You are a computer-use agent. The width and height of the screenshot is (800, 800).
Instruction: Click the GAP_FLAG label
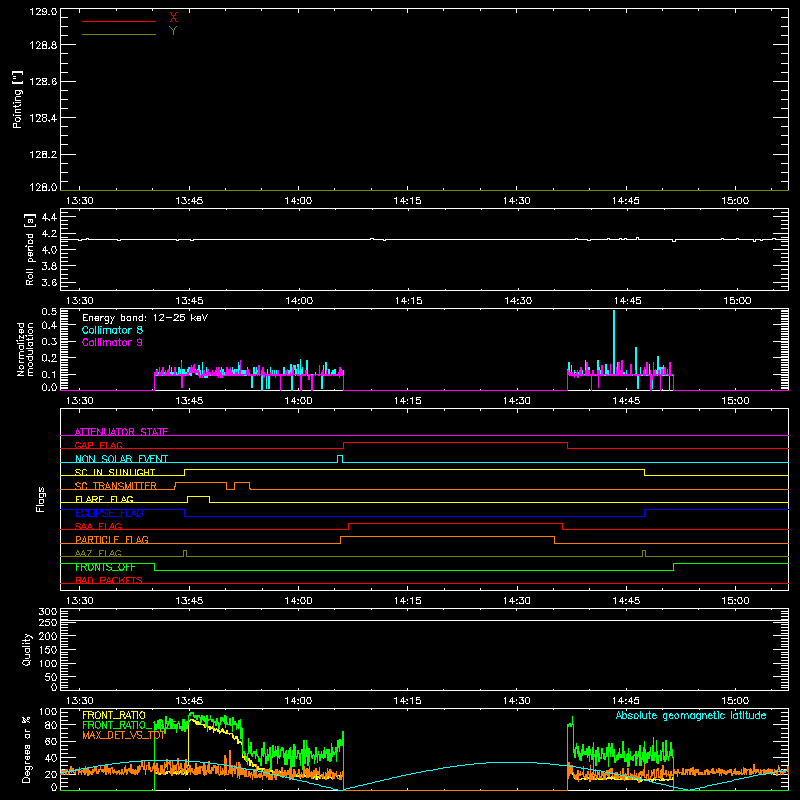(x=98, y=445)
